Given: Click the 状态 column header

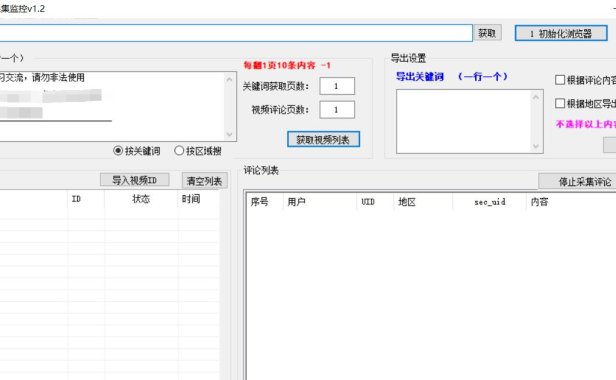Looking at the screenshot, I should 141,199.
